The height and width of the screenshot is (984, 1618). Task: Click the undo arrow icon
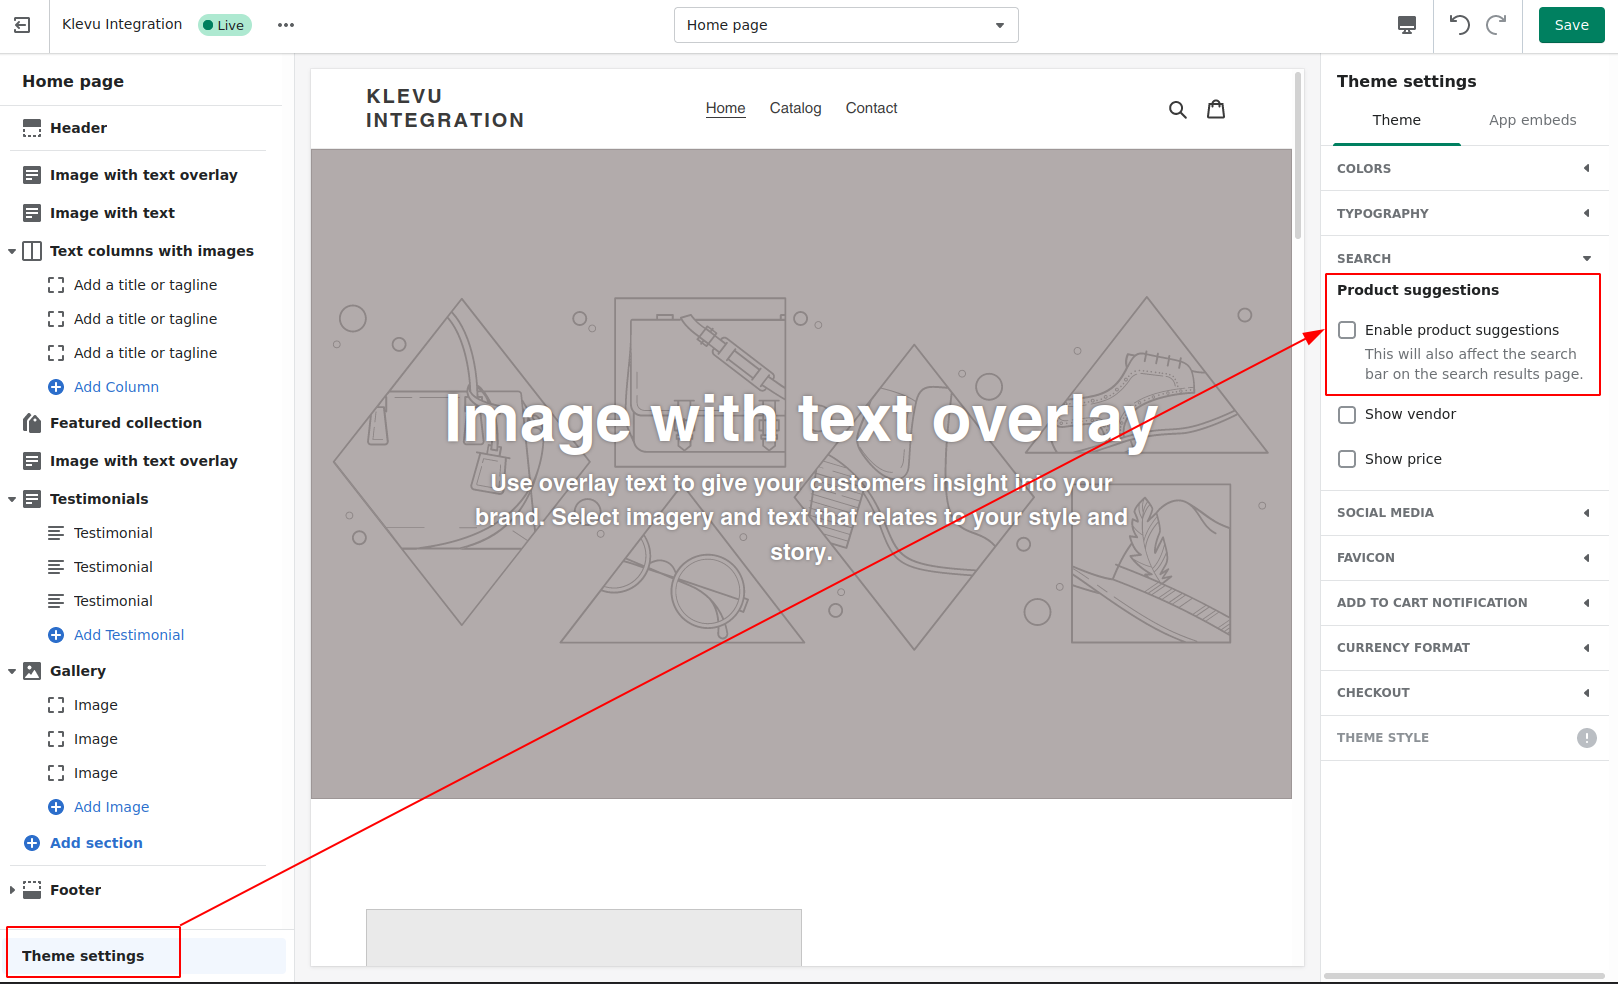[x=1459, y=25]
